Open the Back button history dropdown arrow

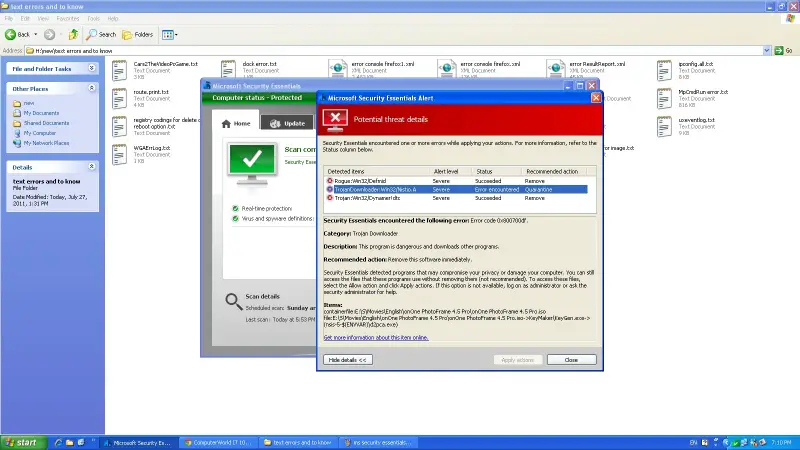36,34
